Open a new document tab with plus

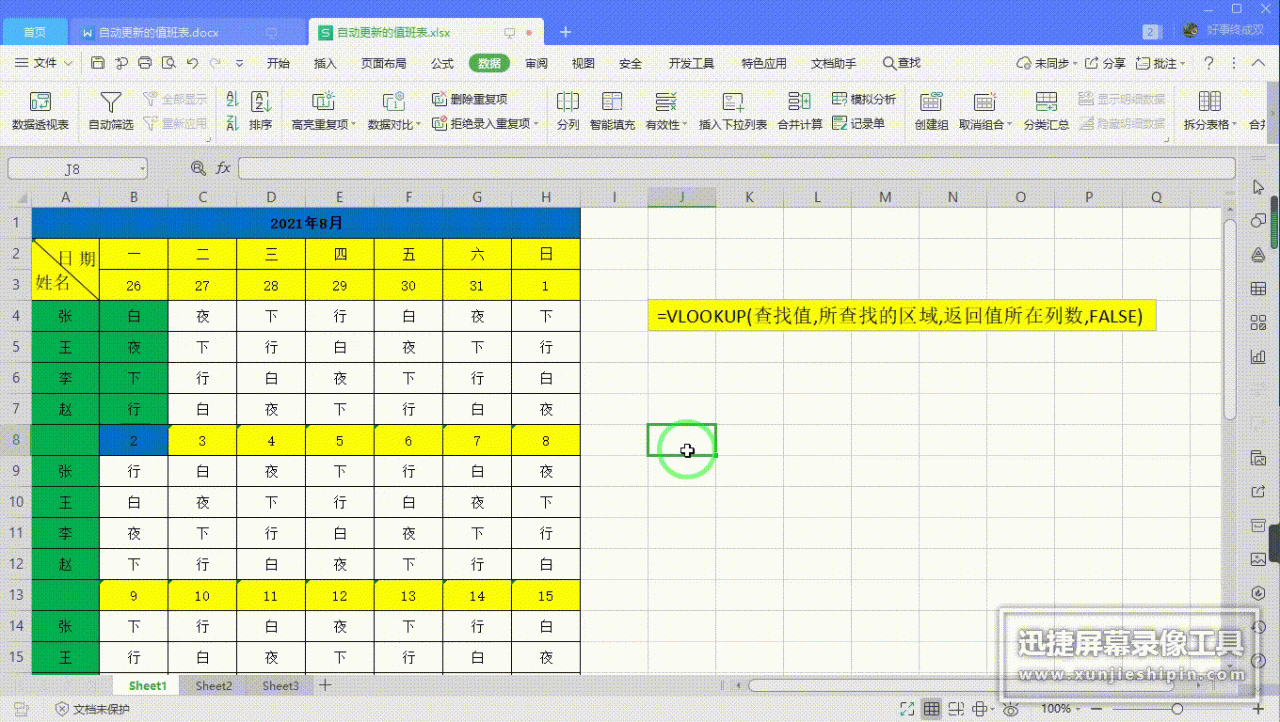[565, 32]
